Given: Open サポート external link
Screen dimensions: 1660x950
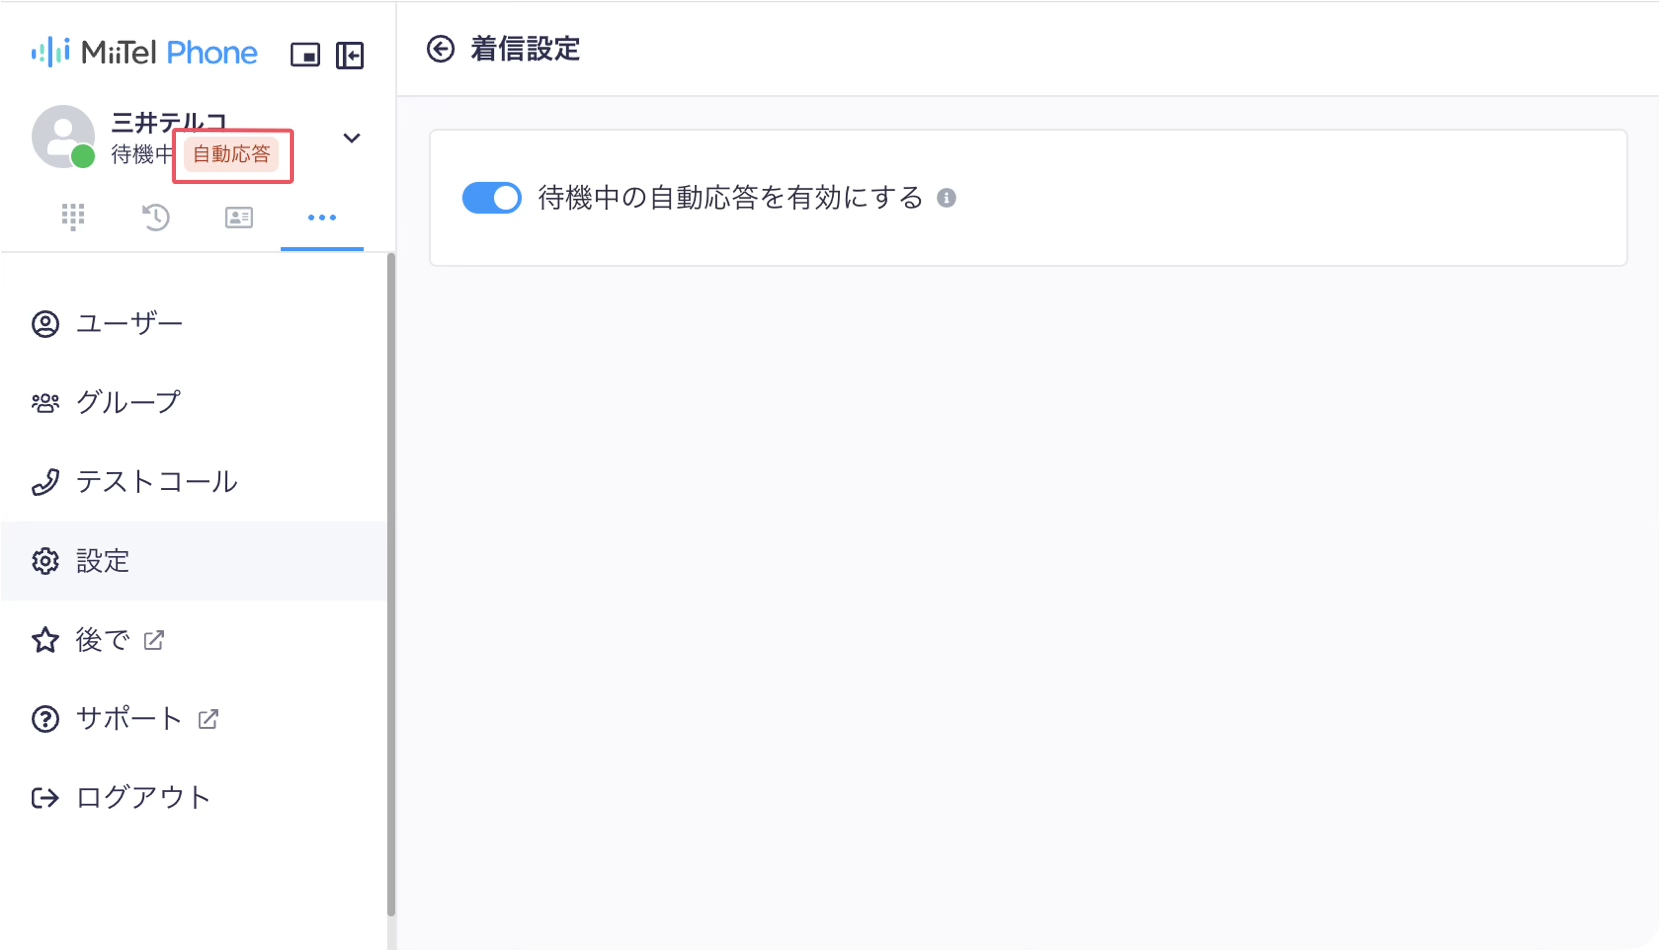Looking at the screenshot, I should click(x=194, y=719).
